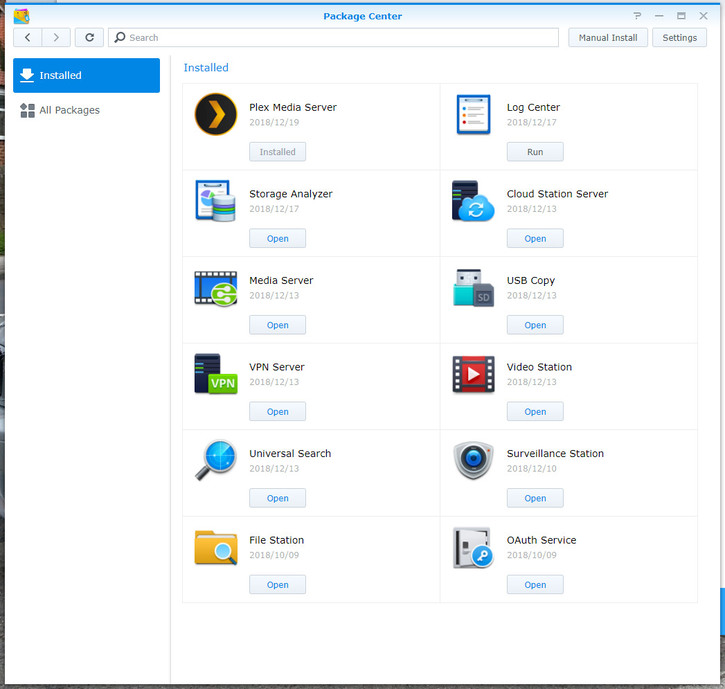Viewport: 725px width, 689px height.
Task: Select the Installed sidebar tab
Action: [86, 75]
